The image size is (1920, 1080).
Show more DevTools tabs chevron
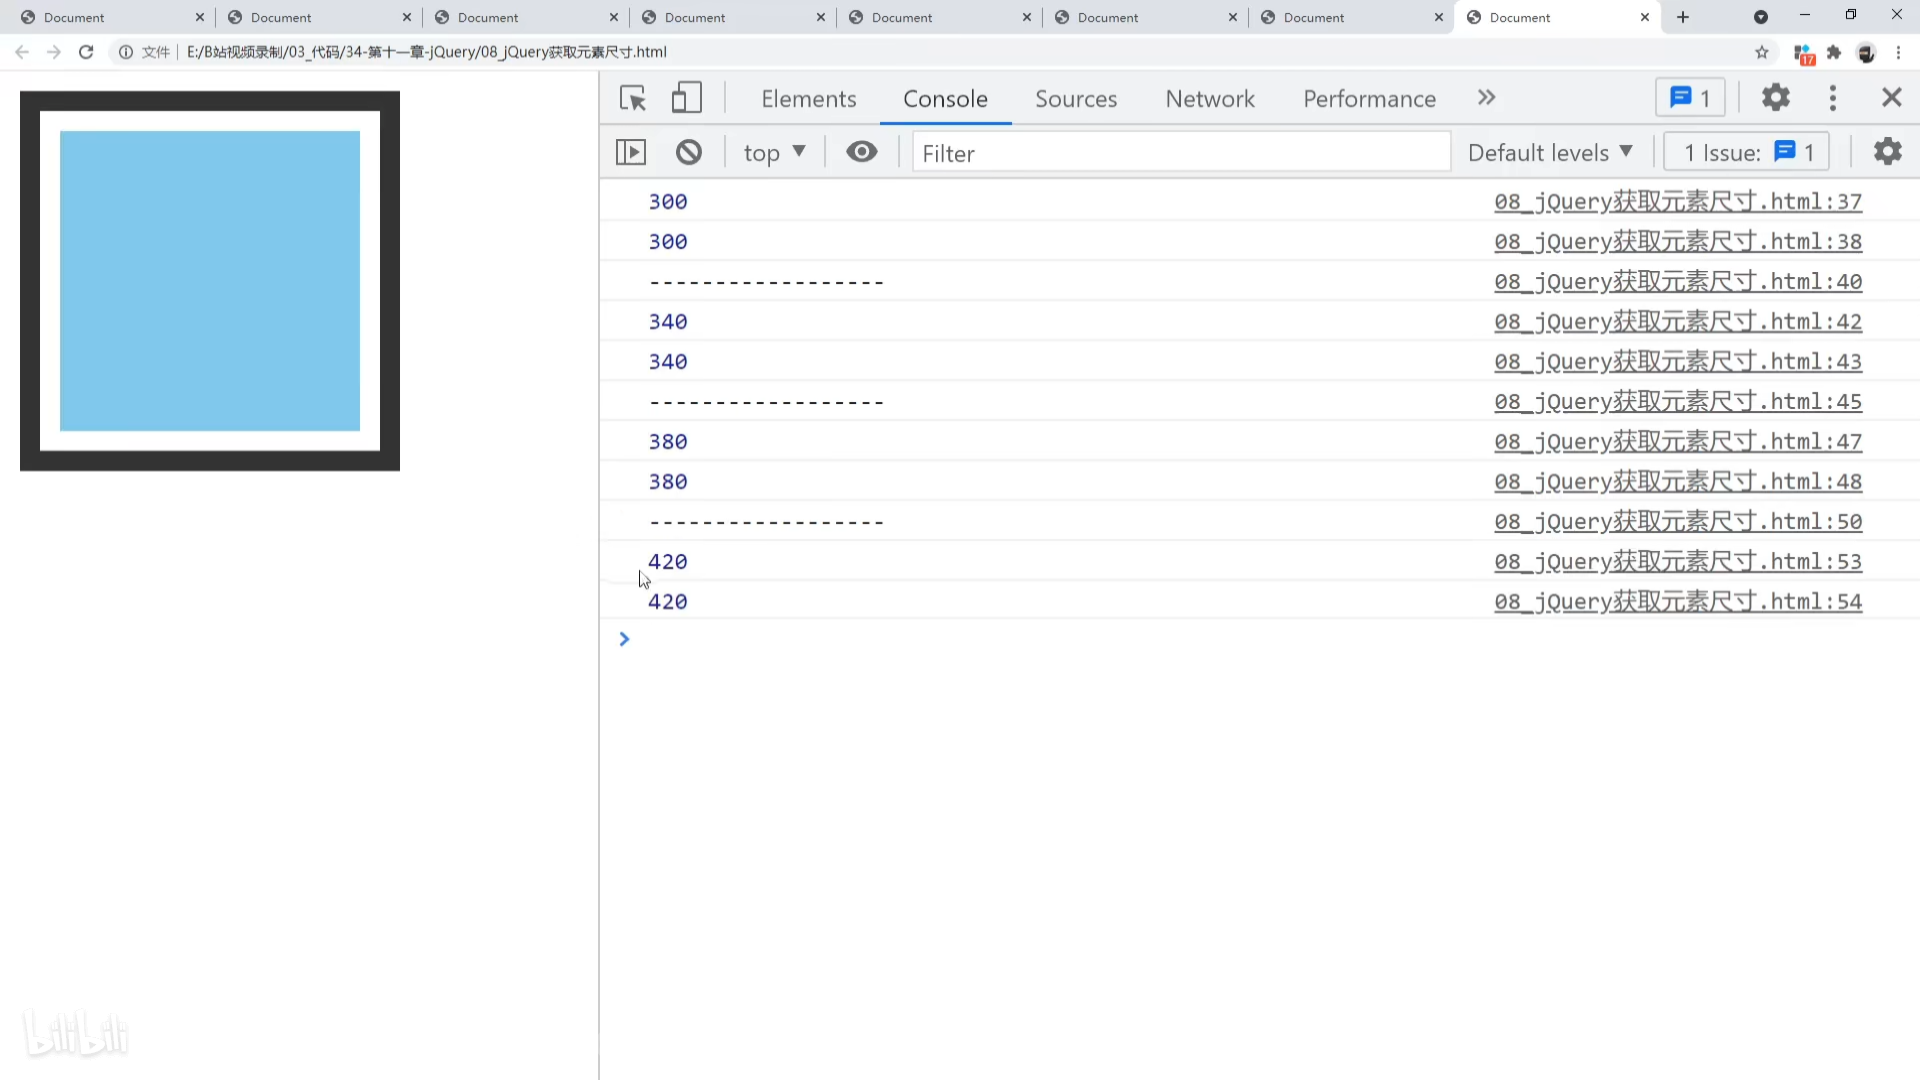point(1486,98)
